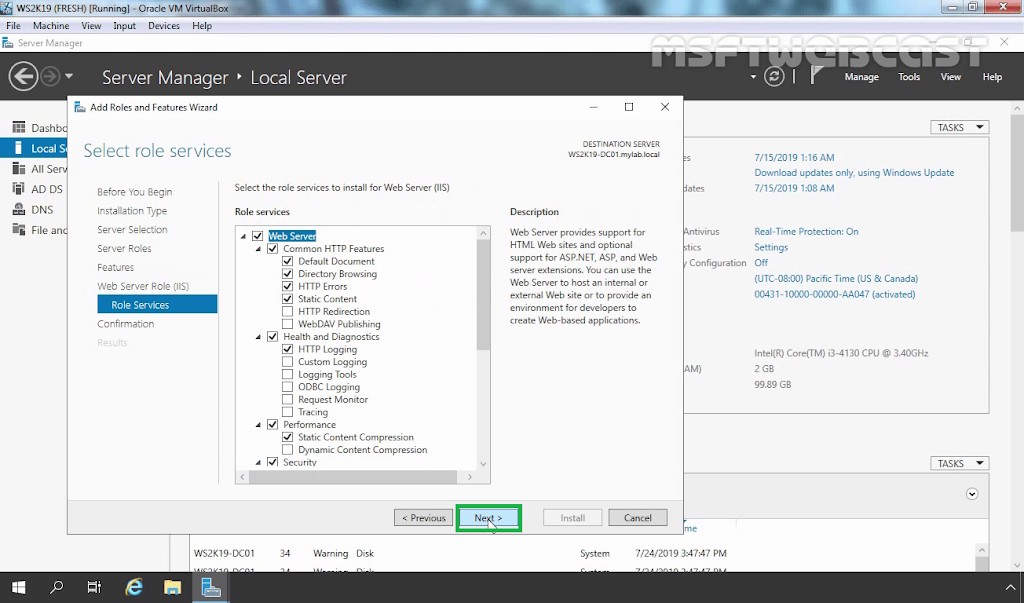Collapse the Web Server tree node
Image resolution: width=1024 pixels, height=603 pixels.
243,236
